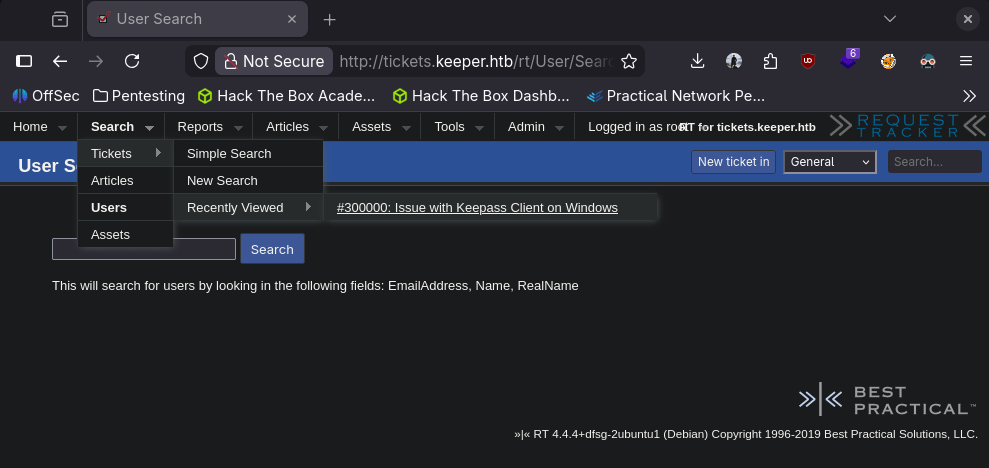Viewport: 989px width, 468px height.
Task: Click the back navigation arrow
Action: point(60,61)
